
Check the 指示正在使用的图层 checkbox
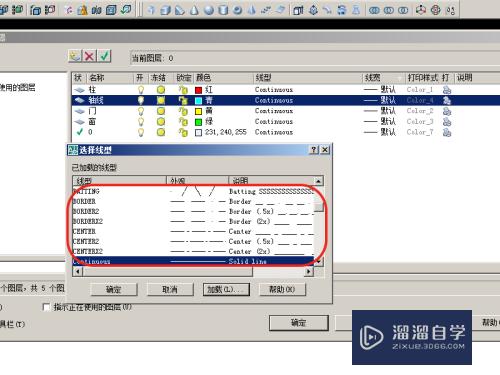click(47, 307)
